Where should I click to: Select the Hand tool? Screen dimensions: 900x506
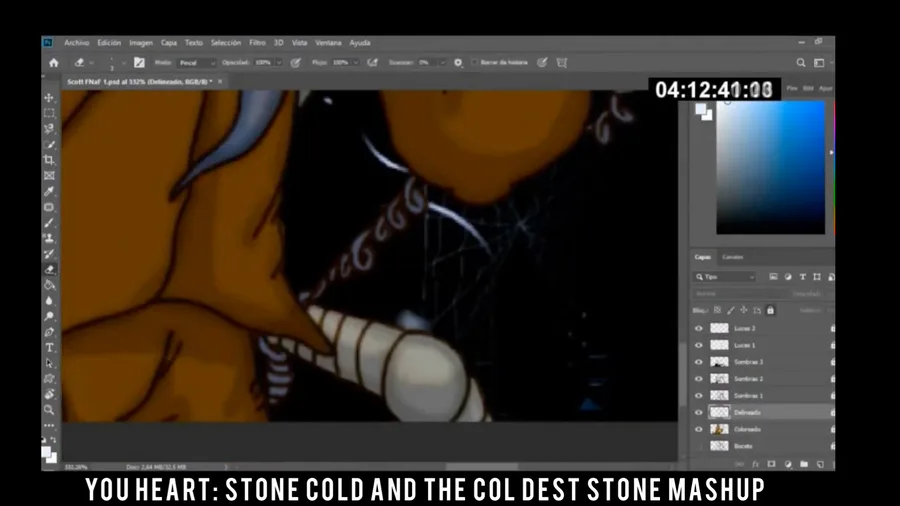tap(49, 394)
